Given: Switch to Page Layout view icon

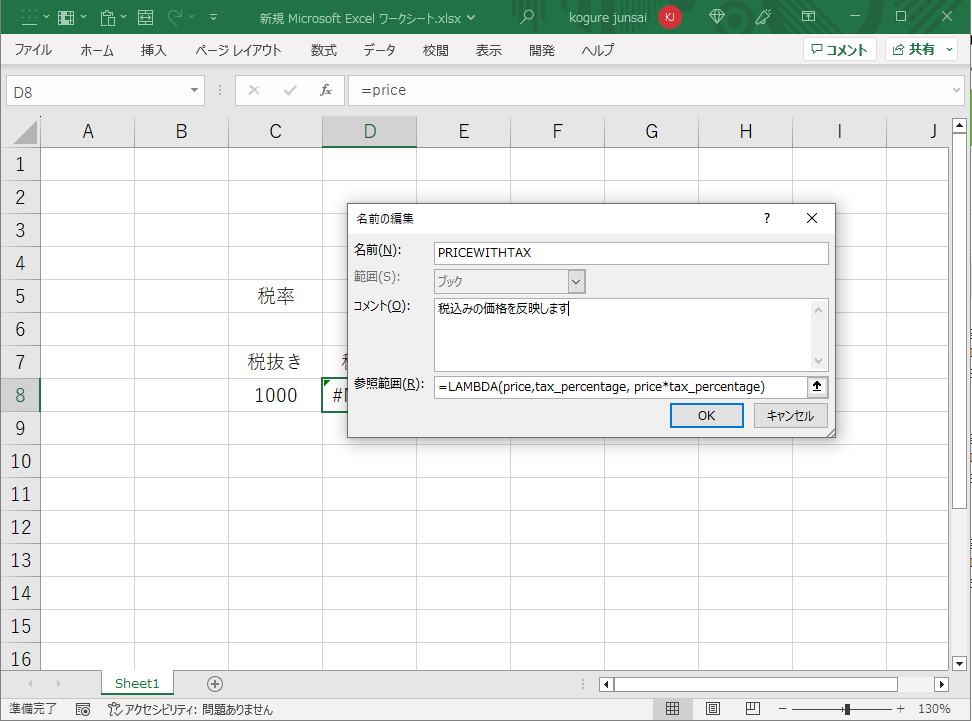Looking at the screenshot, I should [713, 708].
